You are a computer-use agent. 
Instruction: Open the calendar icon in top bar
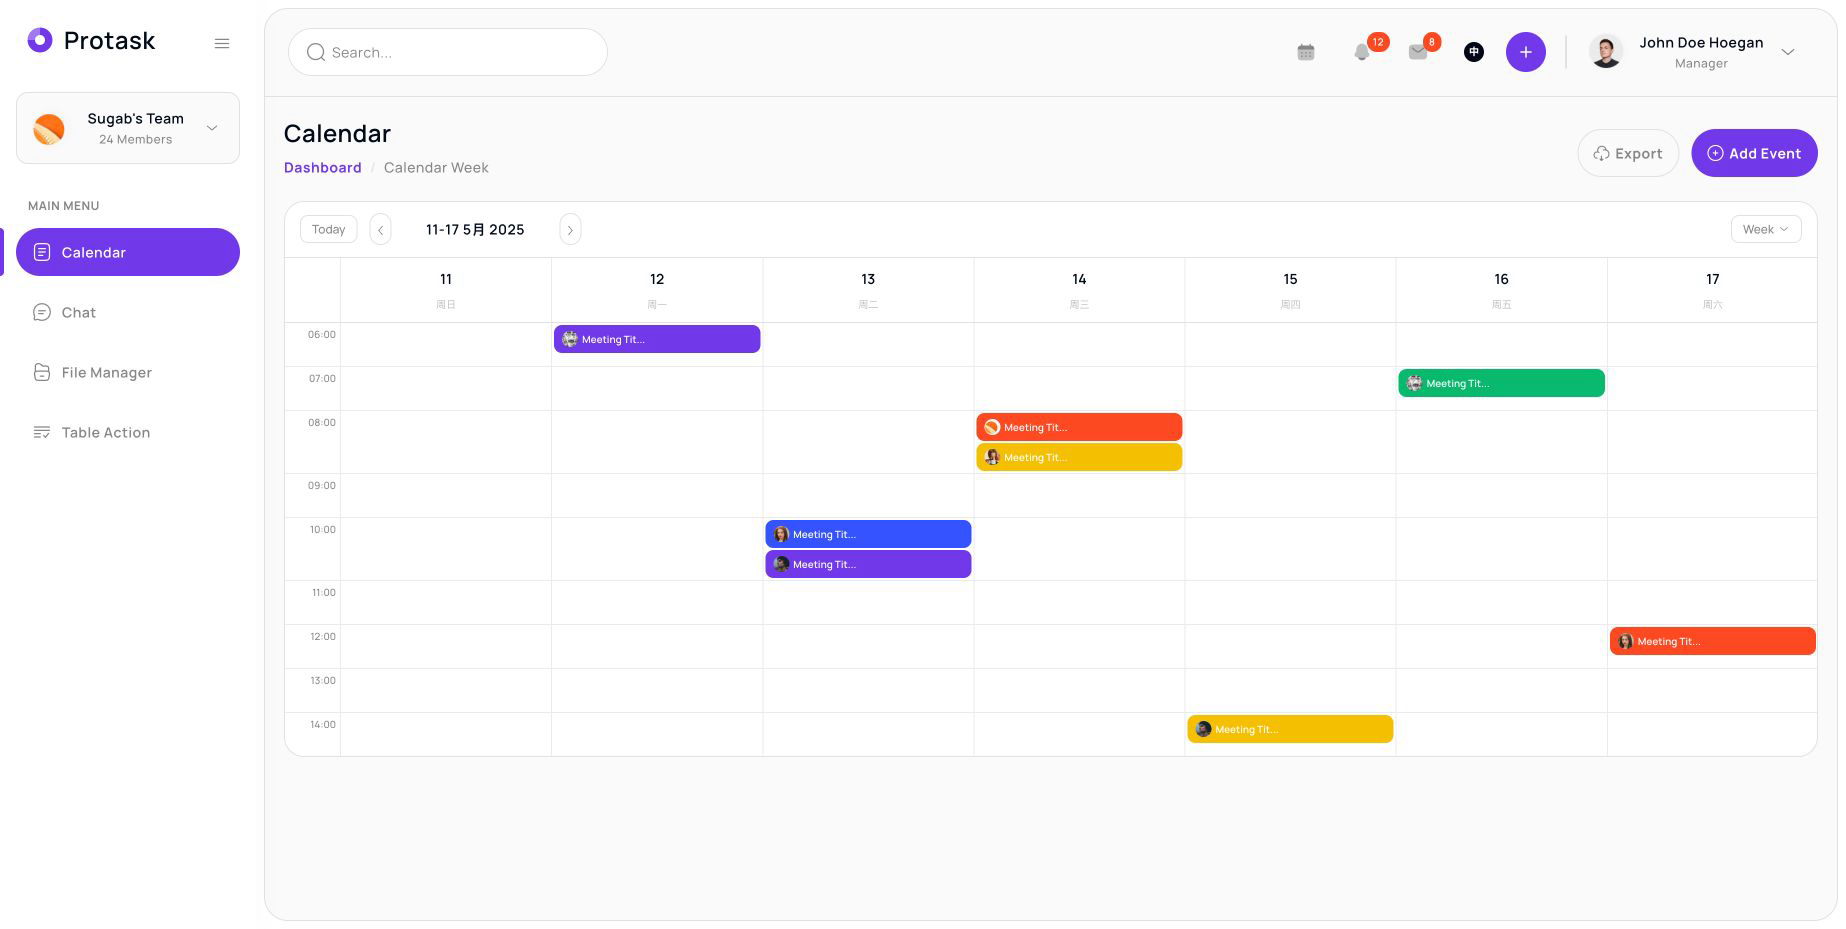tap(1306, 52)
